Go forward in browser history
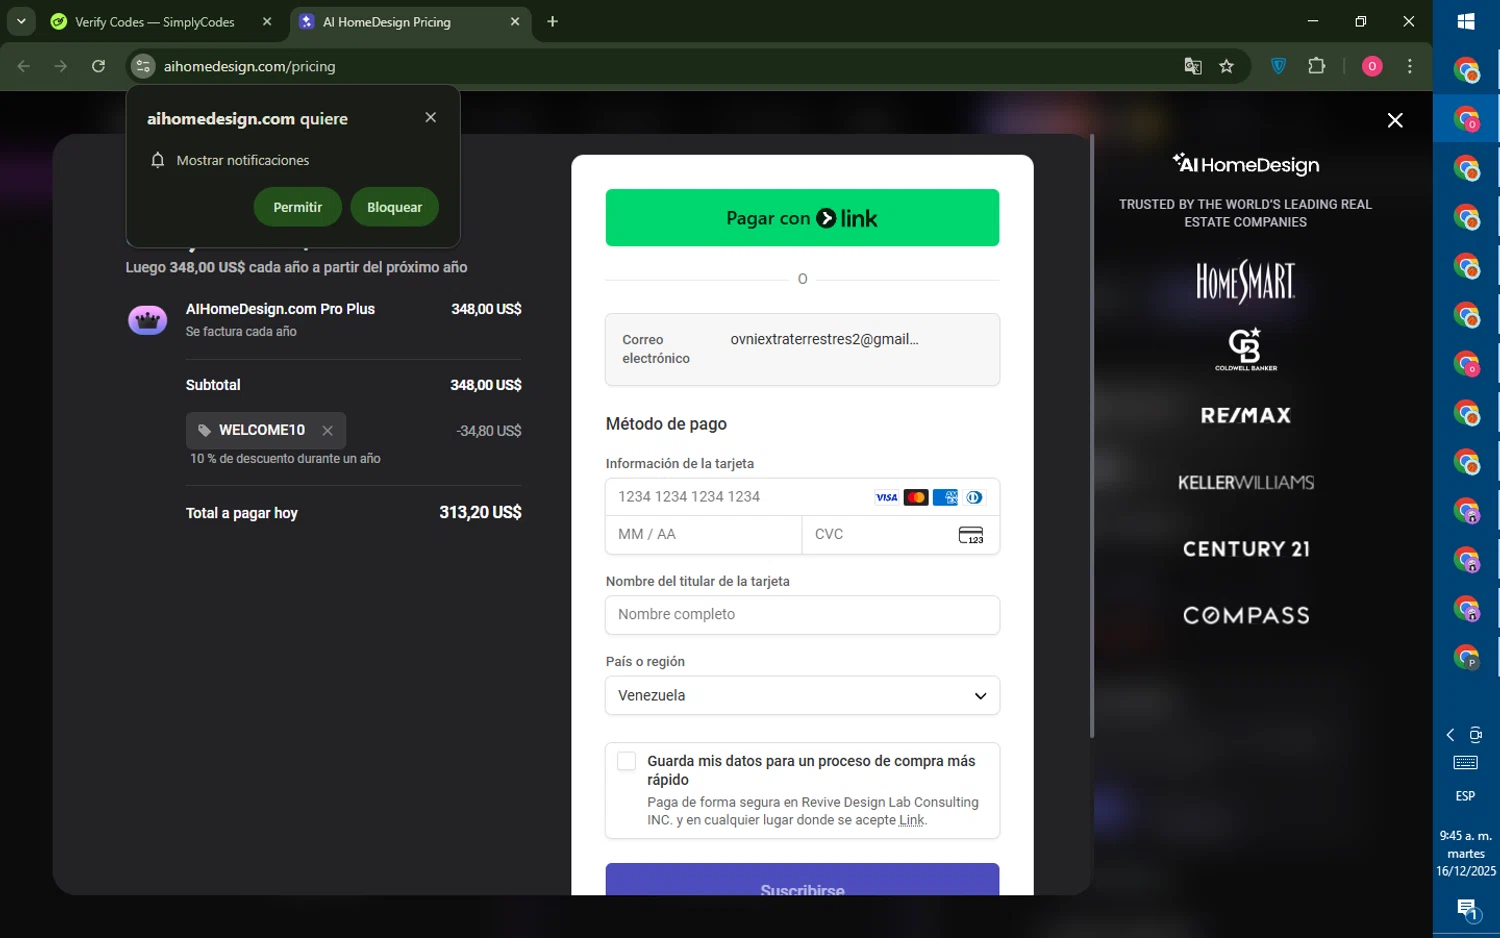The height and width of the screenshot is (938, 1500). coord(61,66)
